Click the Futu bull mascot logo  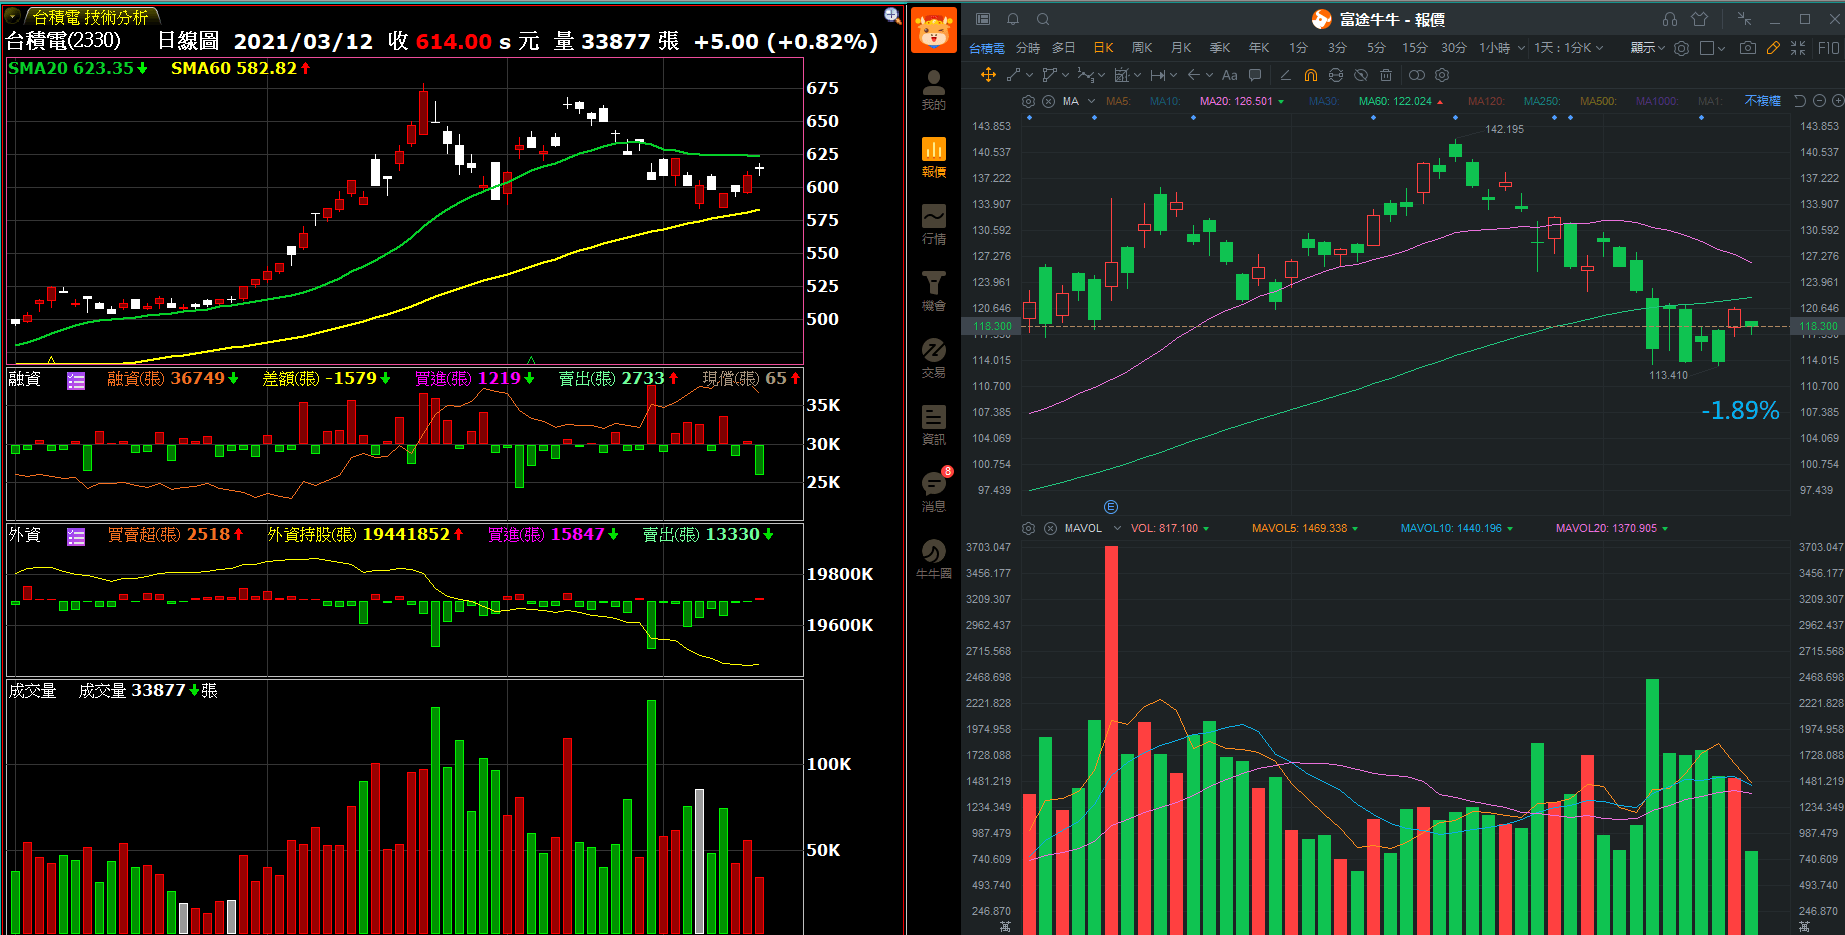(933, 30)
